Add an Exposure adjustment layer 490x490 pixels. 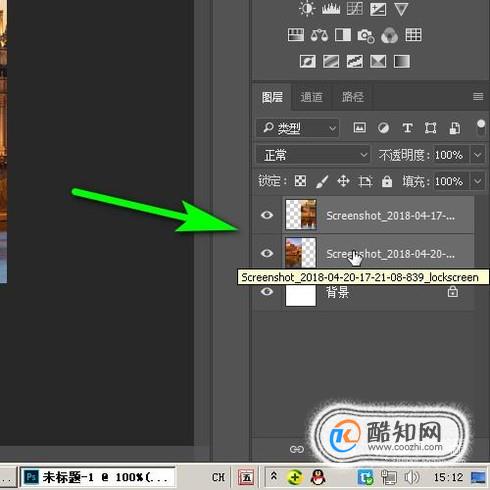click(x=378, y=9)
